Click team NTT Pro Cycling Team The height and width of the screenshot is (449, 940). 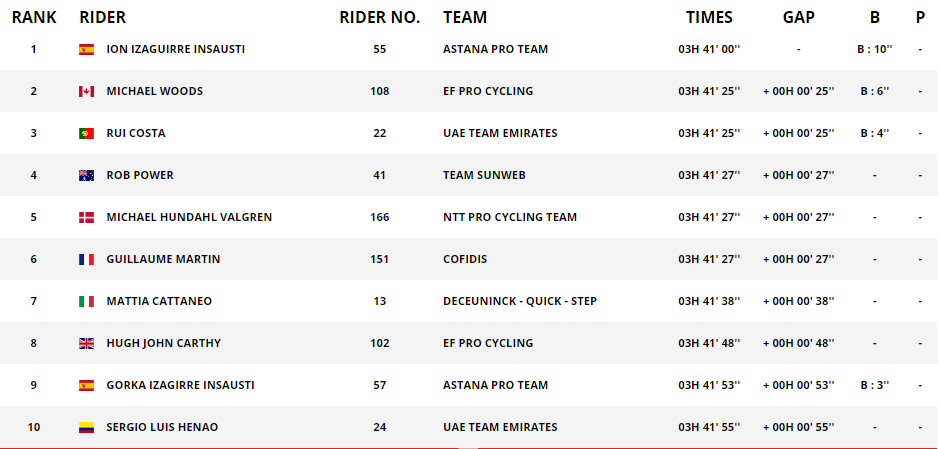click(x=510, y=217)
